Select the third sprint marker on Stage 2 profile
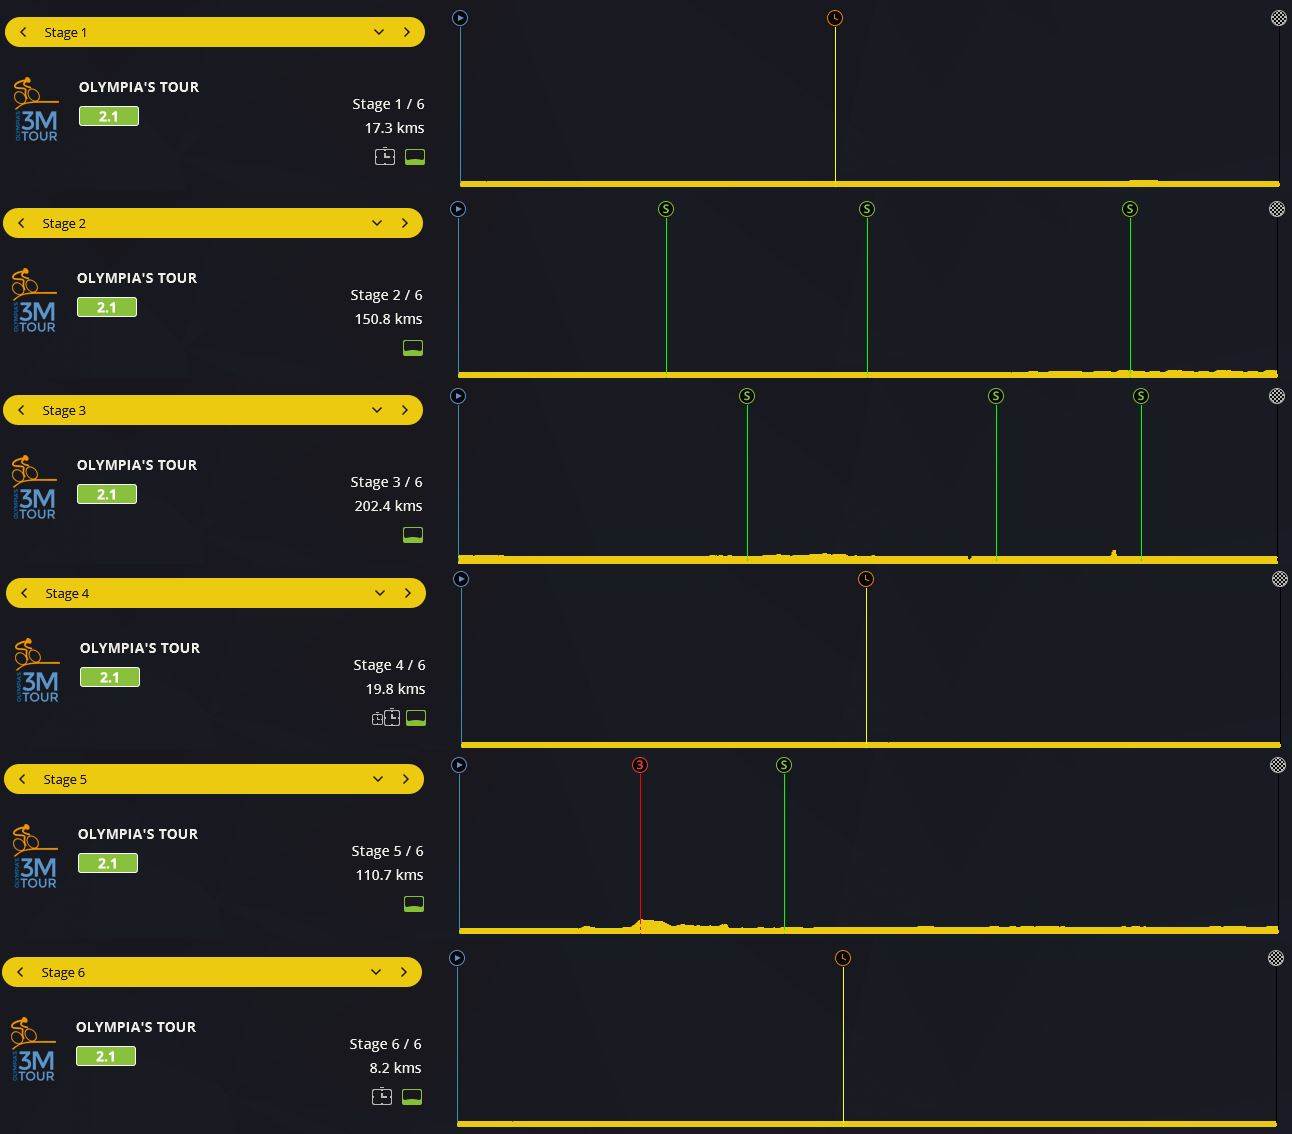 click(1130, 209)
